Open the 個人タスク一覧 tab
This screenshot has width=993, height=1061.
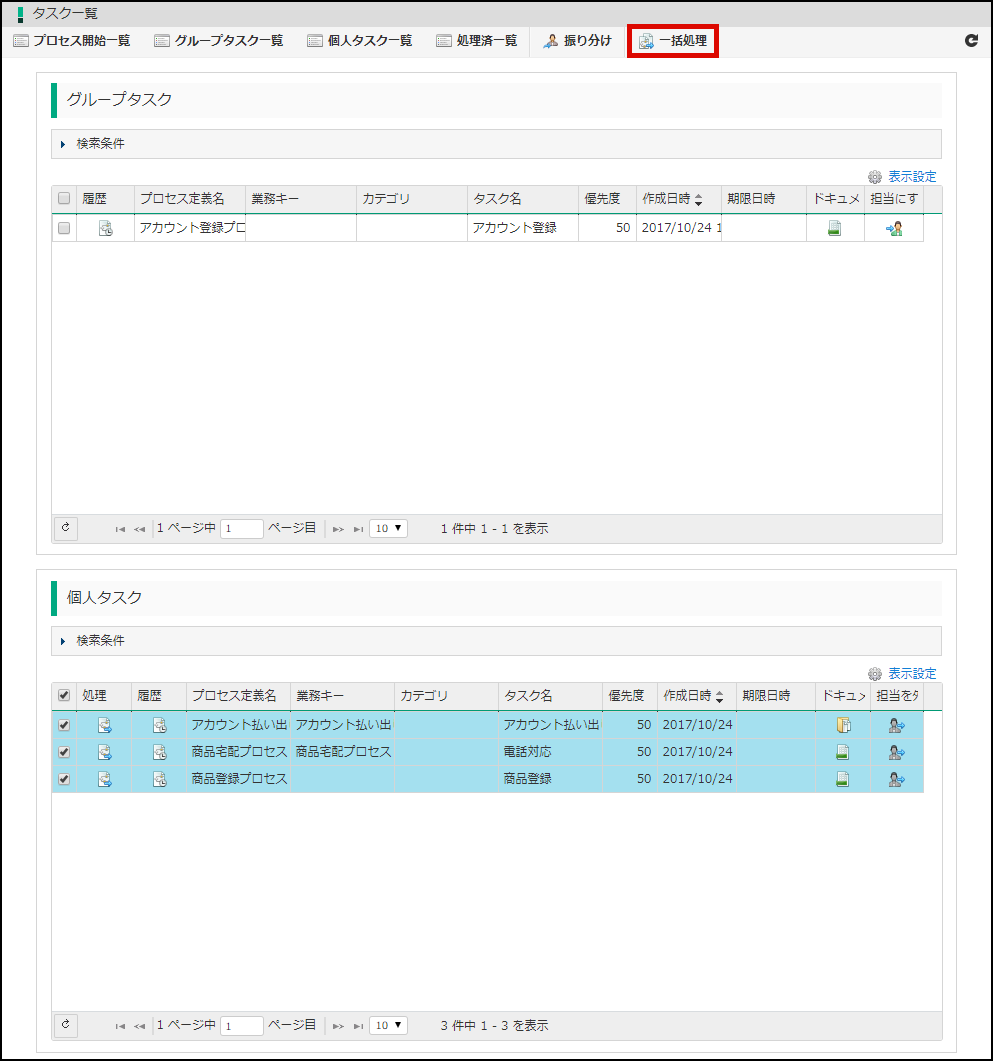tap(359, 41)
